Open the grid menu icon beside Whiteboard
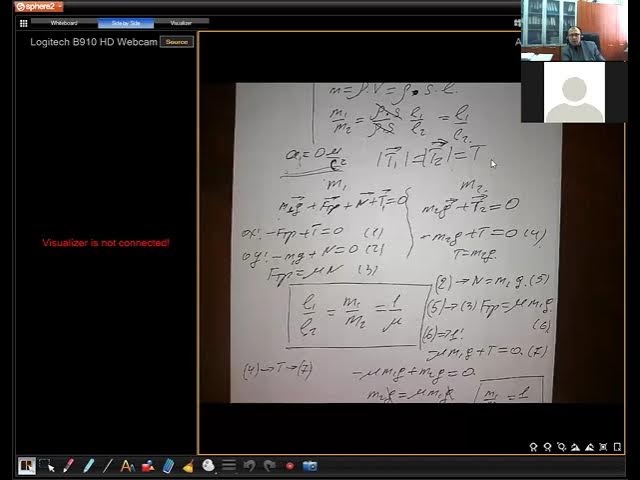Image resolution: width=640 pixels, height=480 pixels. tap(24, 23)
